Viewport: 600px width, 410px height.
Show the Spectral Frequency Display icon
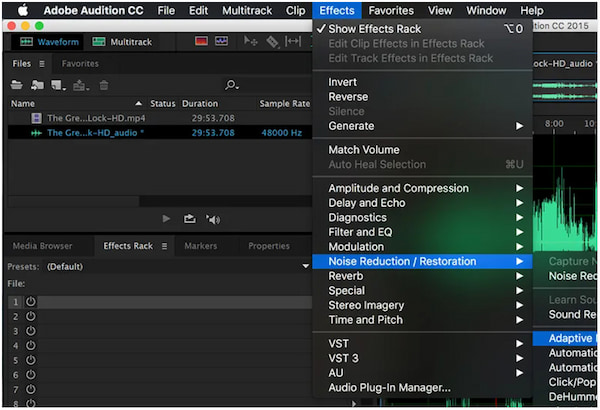(201, 41)
